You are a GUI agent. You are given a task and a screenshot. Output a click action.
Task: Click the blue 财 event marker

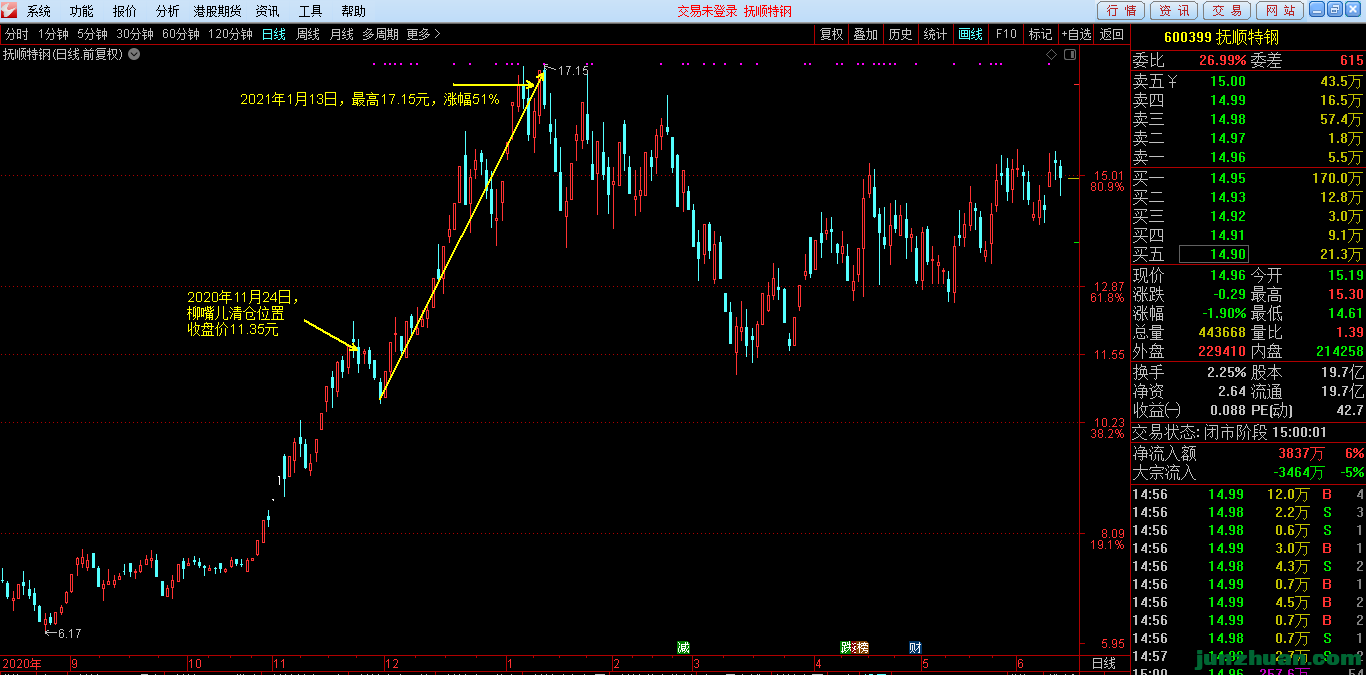tap(915, 647)
